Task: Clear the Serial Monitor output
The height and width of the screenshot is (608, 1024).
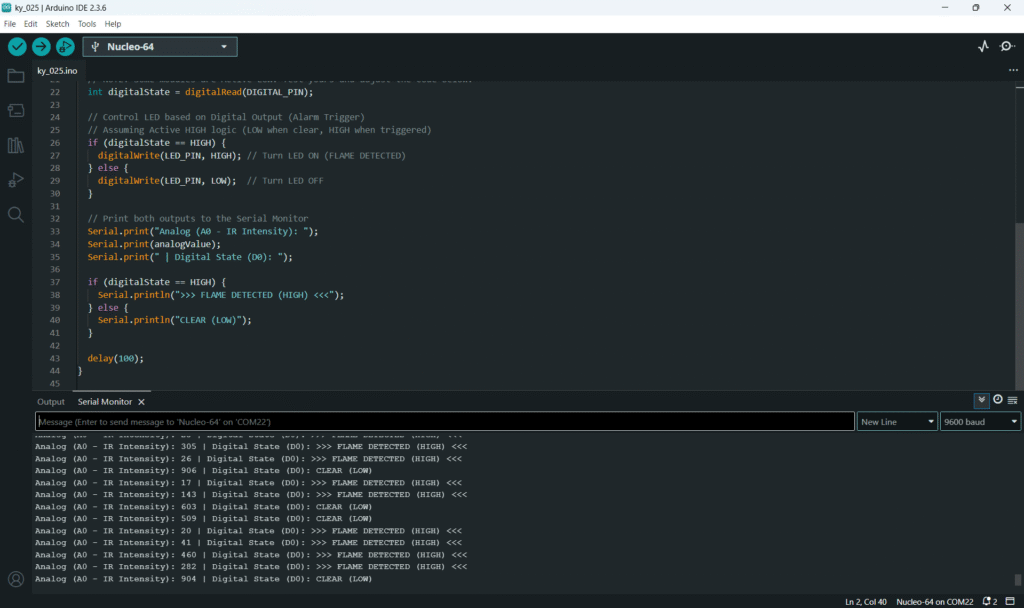Action: tap(1012, 400)
